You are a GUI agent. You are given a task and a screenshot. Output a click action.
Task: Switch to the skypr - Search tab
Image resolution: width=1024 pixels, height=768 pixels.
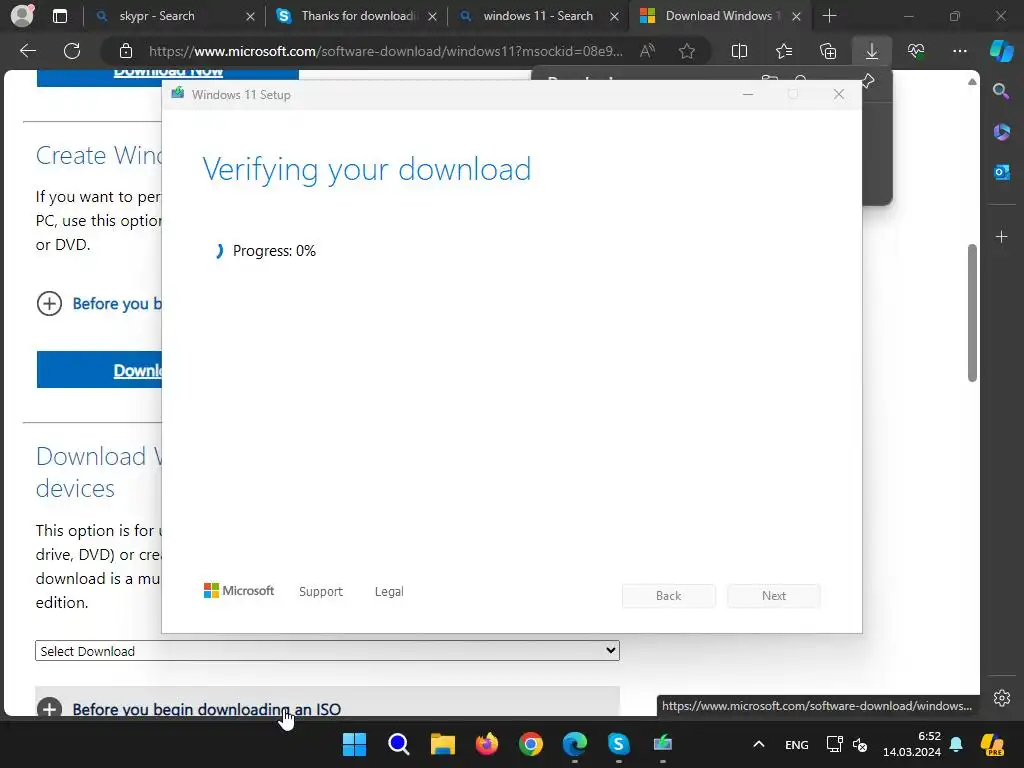(x=157, y=16)
